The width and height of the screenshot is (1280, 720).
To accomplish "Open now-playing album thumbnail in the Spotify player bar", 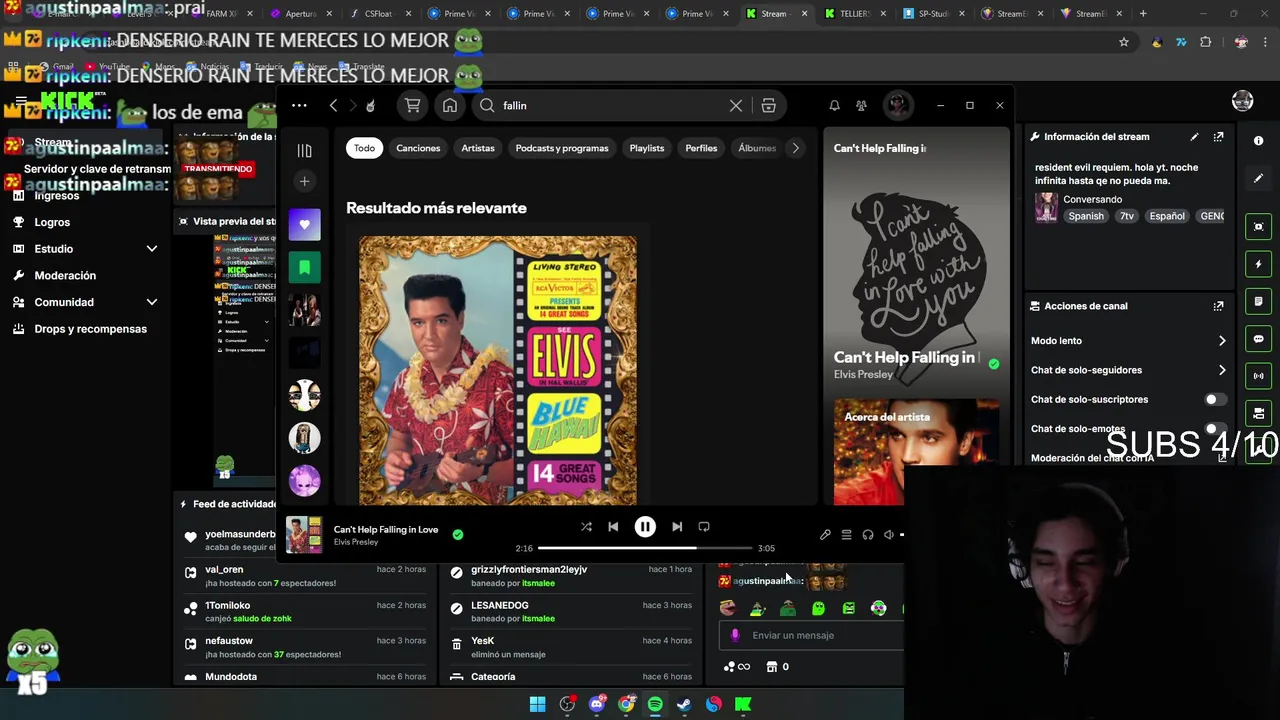I will pyautogui.click(x=304, y=535).
